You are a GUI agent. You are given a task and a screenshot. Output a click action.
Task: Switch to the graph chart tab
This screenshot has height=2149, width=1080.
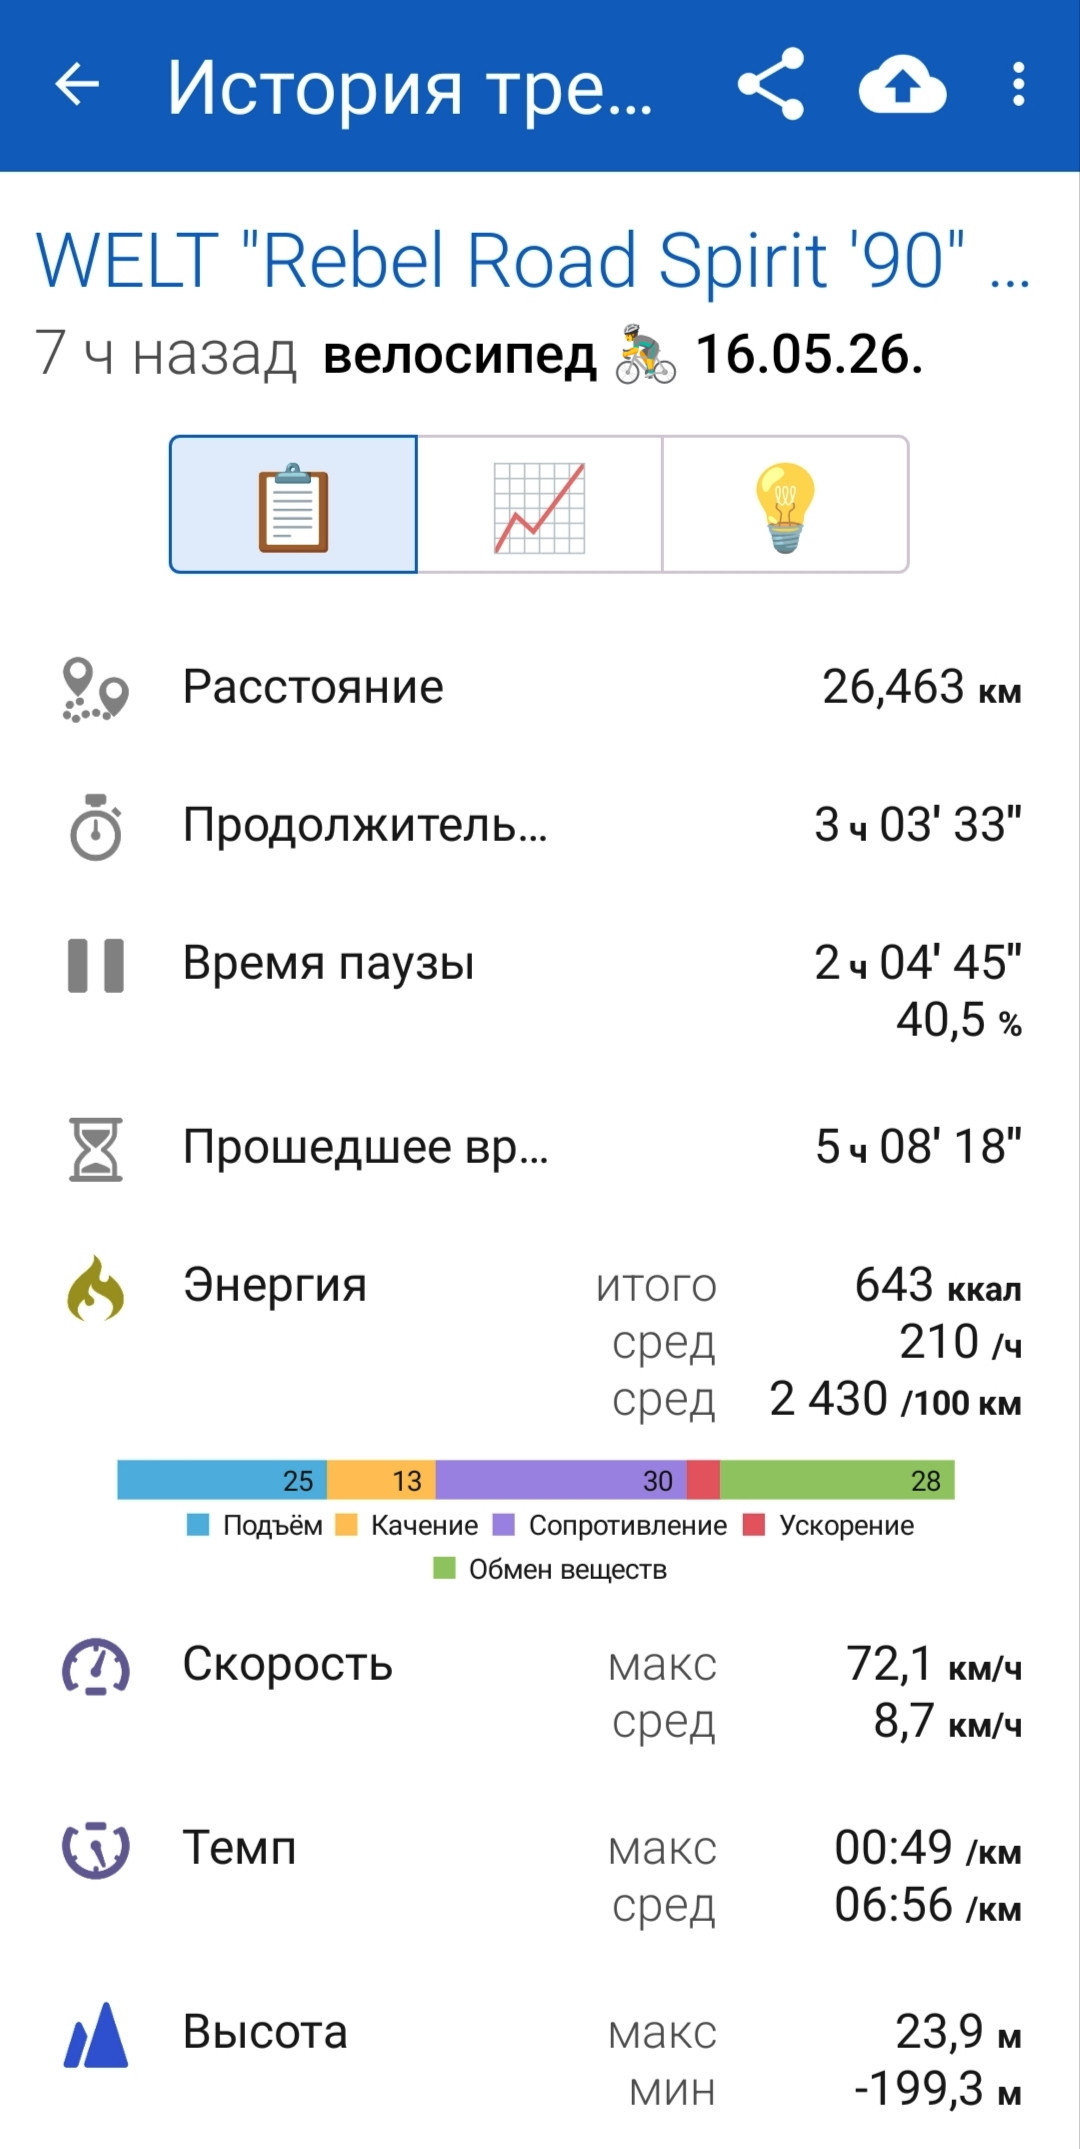[540, 504]
